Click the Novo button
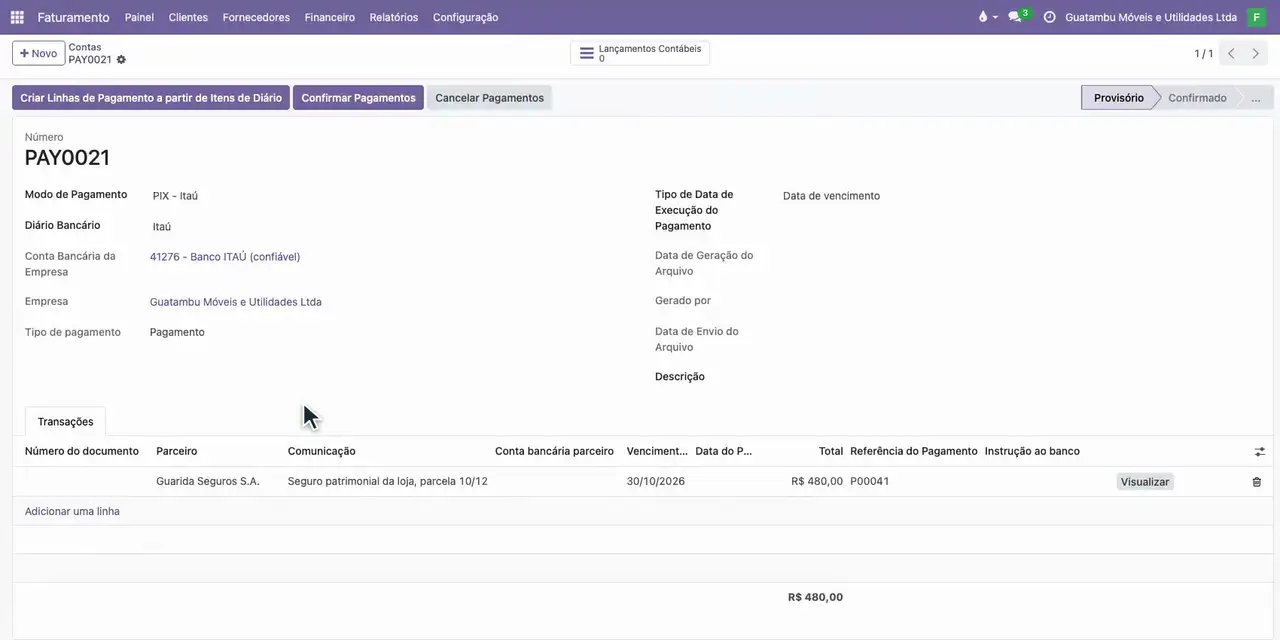 (x=38, y=53)
